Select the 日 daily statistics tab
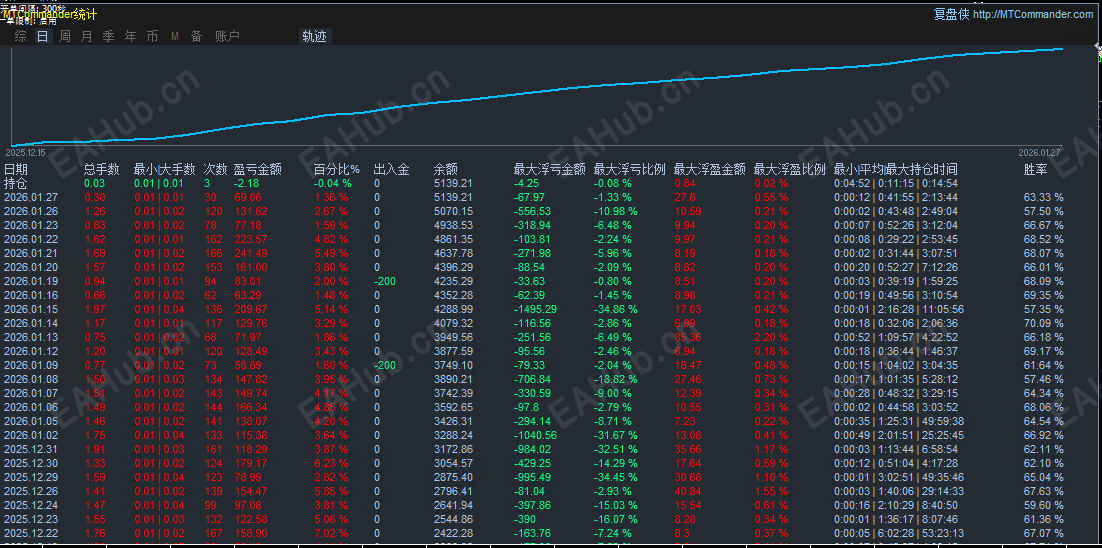 tap(43, 37)
